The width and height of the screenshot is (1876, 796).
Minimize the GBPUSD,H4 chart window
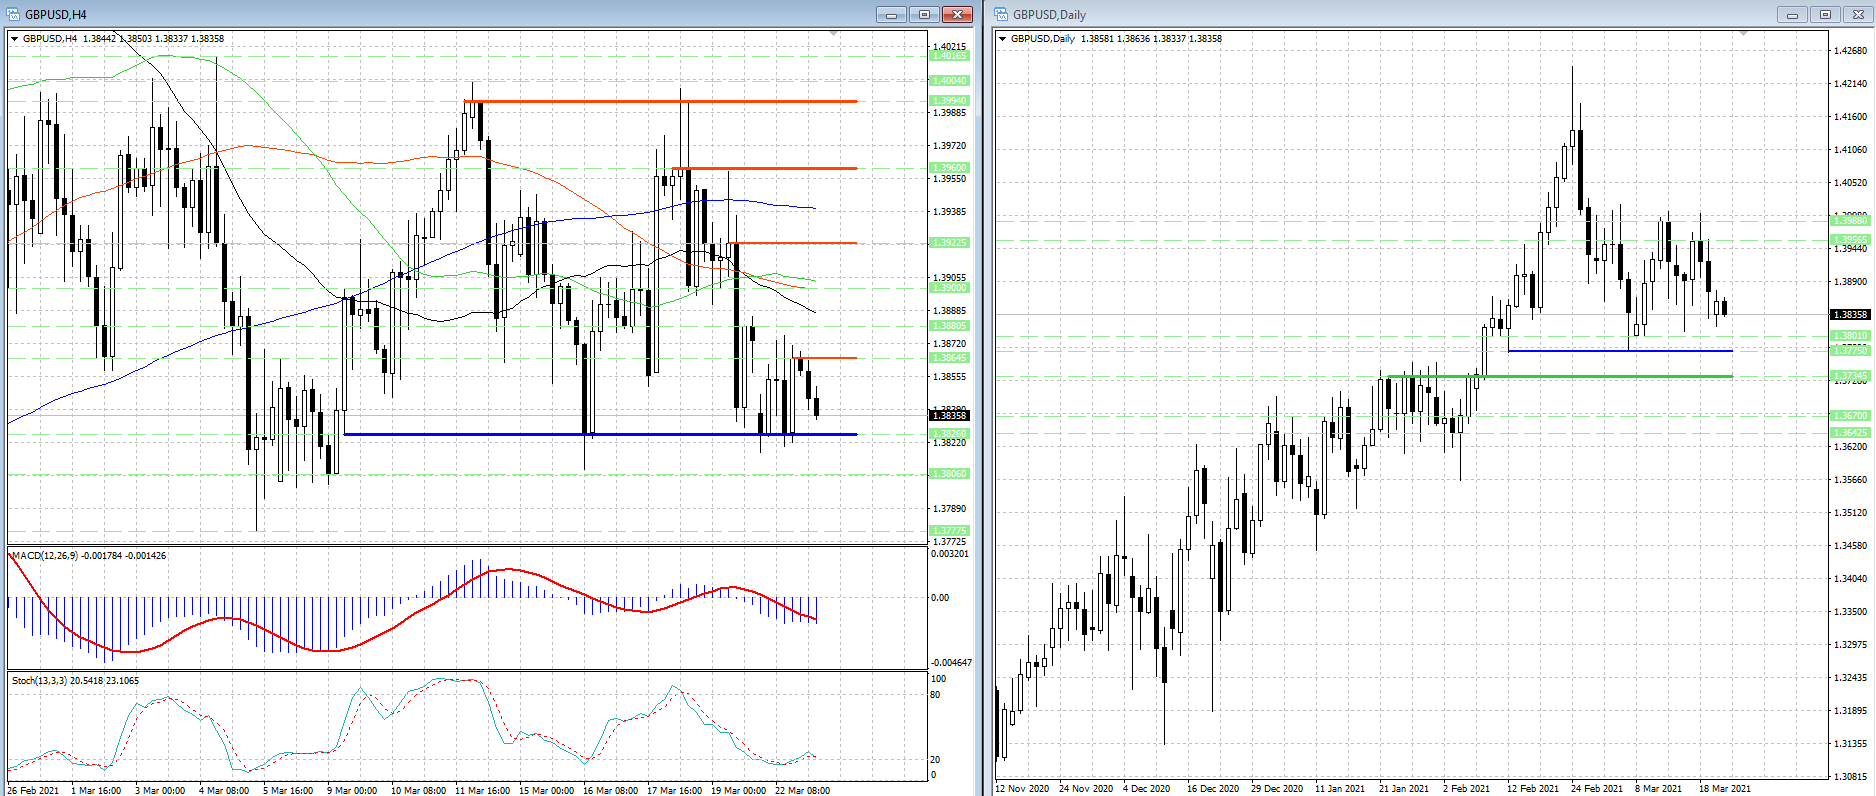[x=891, y=14]
